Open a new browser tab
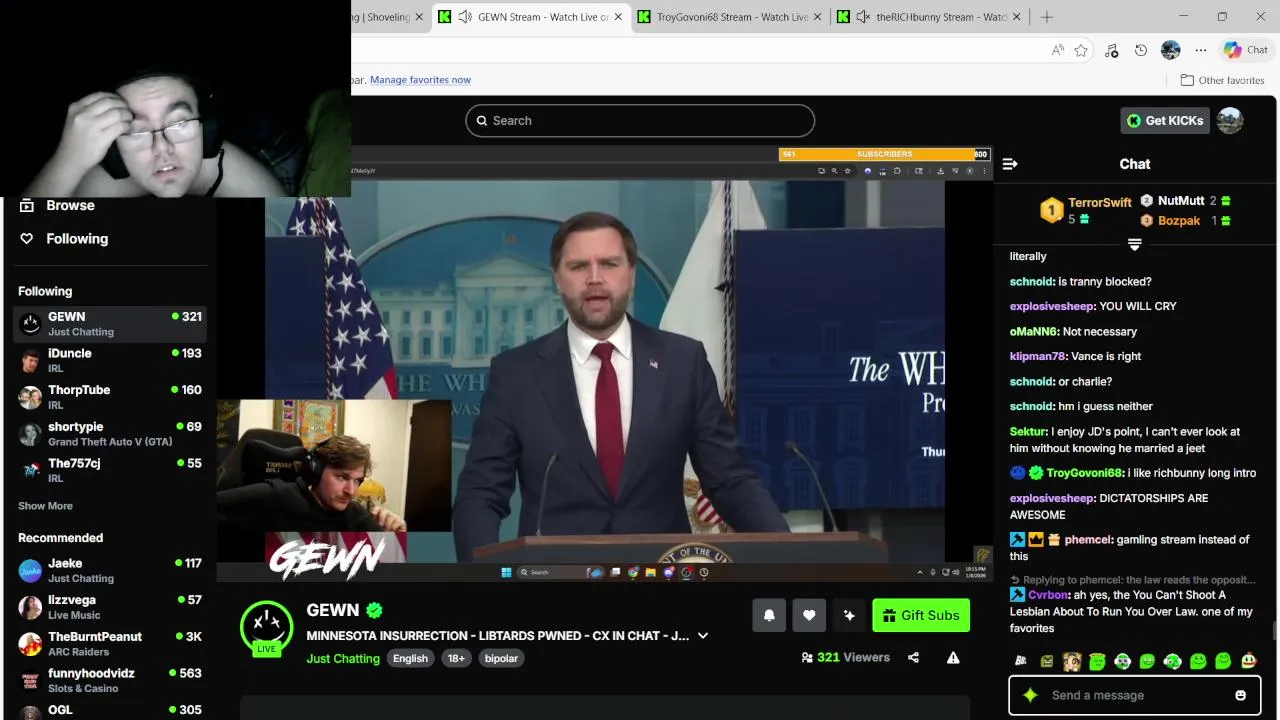This screenshot has height=720, width=1280. 1046,17
